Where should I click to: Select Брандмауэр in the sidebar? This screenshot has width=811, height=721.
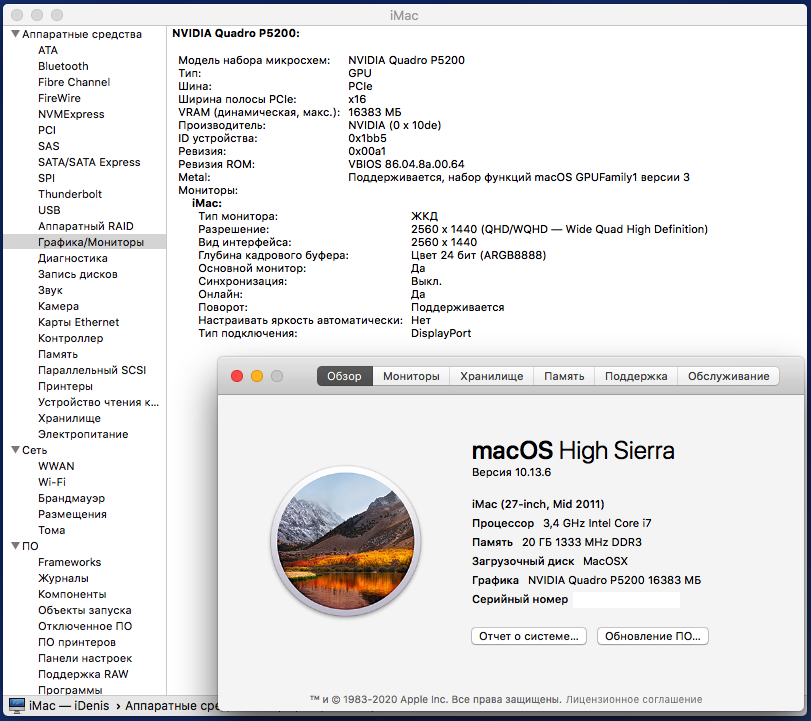pos(71,498)
